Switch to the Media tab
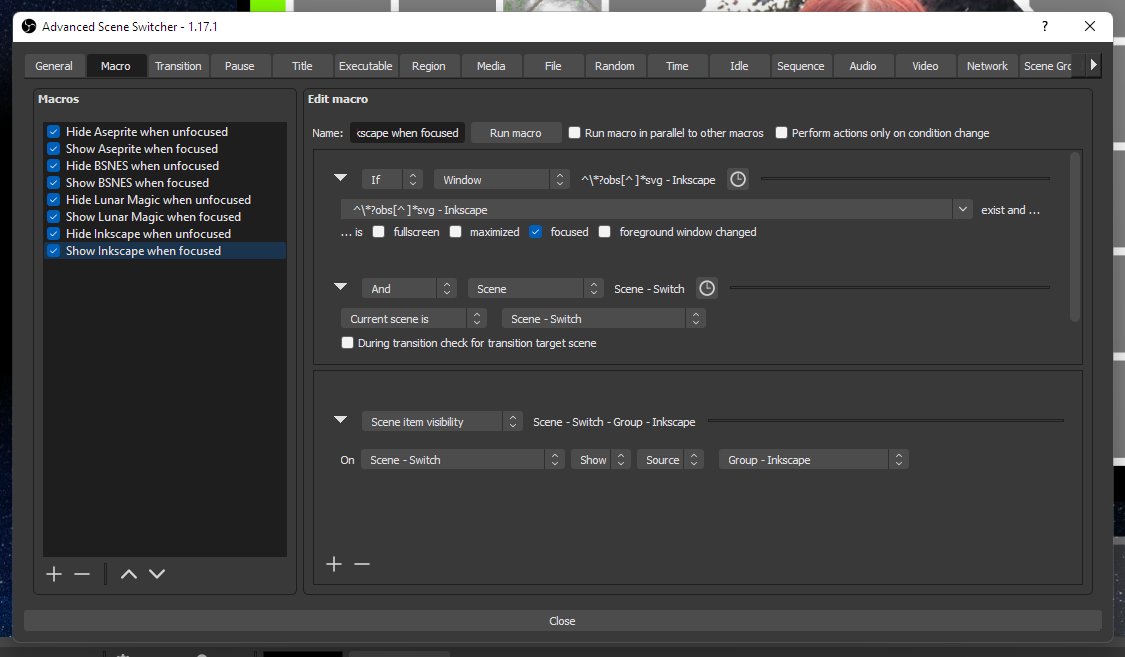Screen dimensions: 1125x657 [x=491, y=66]
